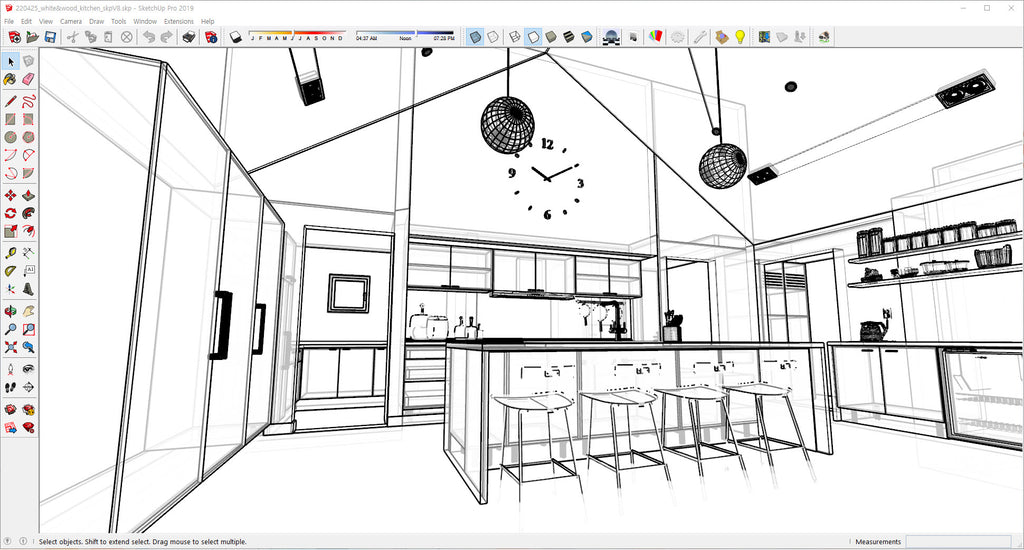The height and width of the screenshot is (550, 1024).
Task: Pick the Paint Bucket tool
Action: (10, 79)
